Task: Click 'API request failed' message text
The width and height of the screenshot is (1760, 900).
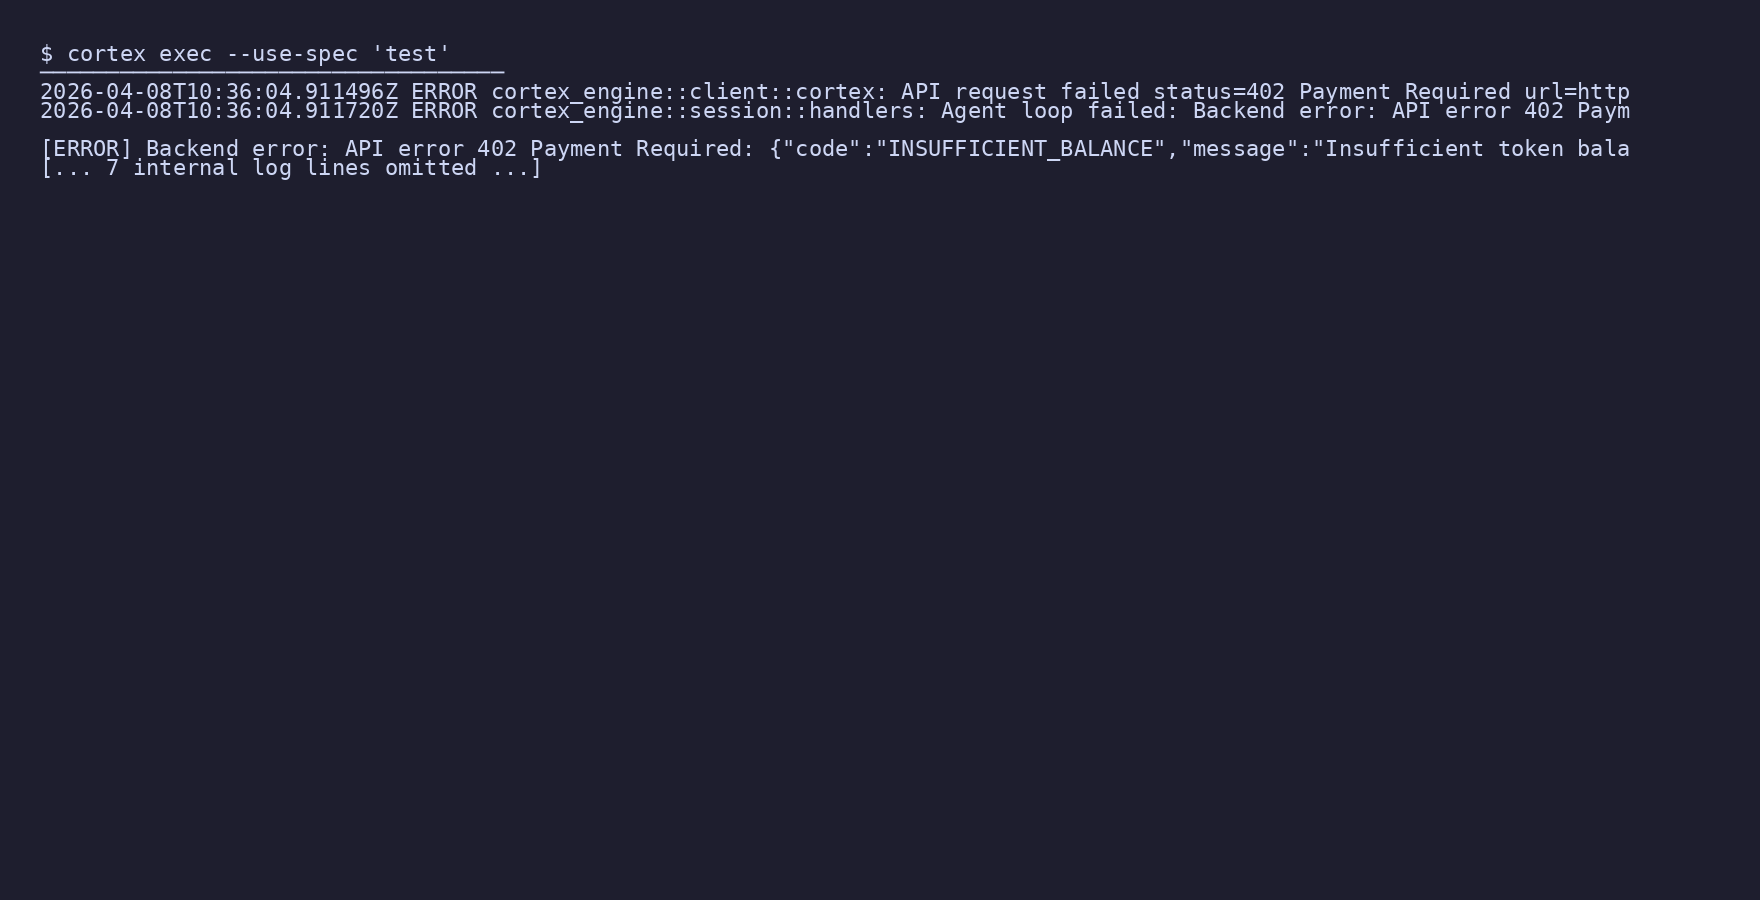Action: pos(1020,92)
